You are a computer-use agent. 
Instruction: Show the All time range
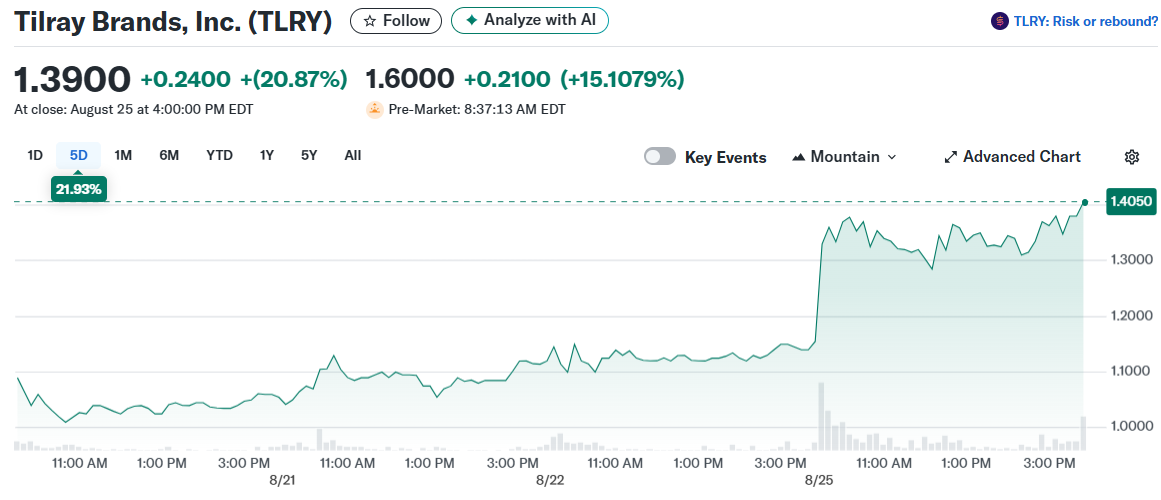pos(353,156)
